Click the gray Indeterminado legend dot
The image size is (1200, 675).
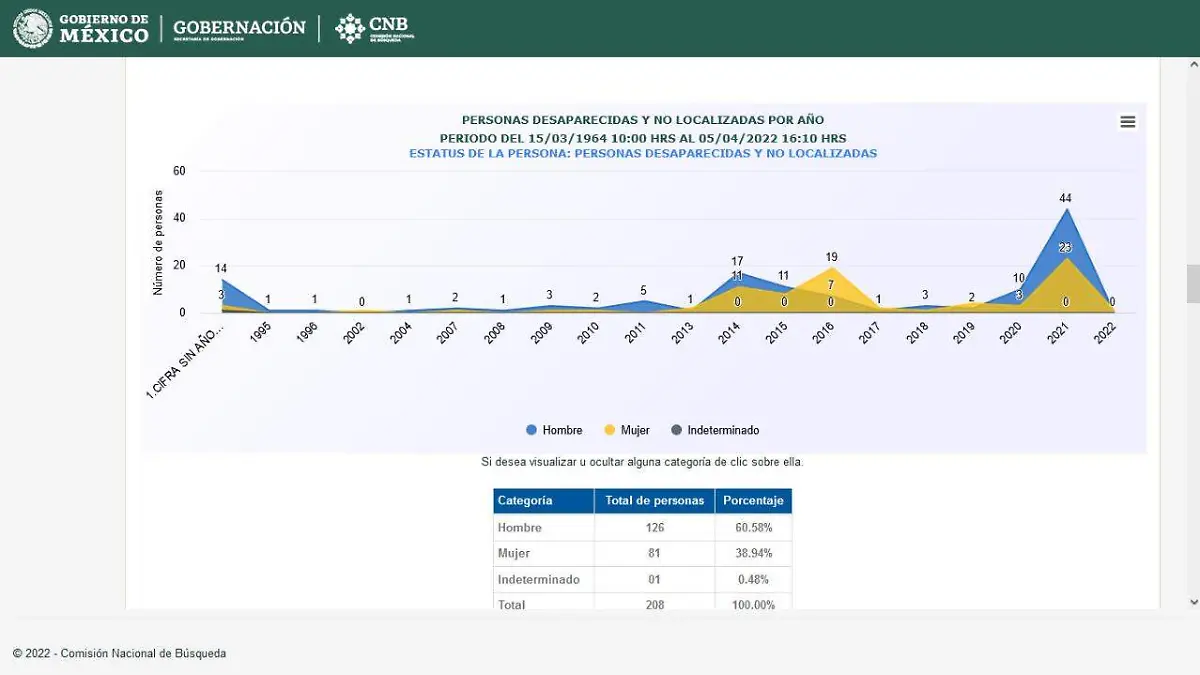click(x=676, y=430)
